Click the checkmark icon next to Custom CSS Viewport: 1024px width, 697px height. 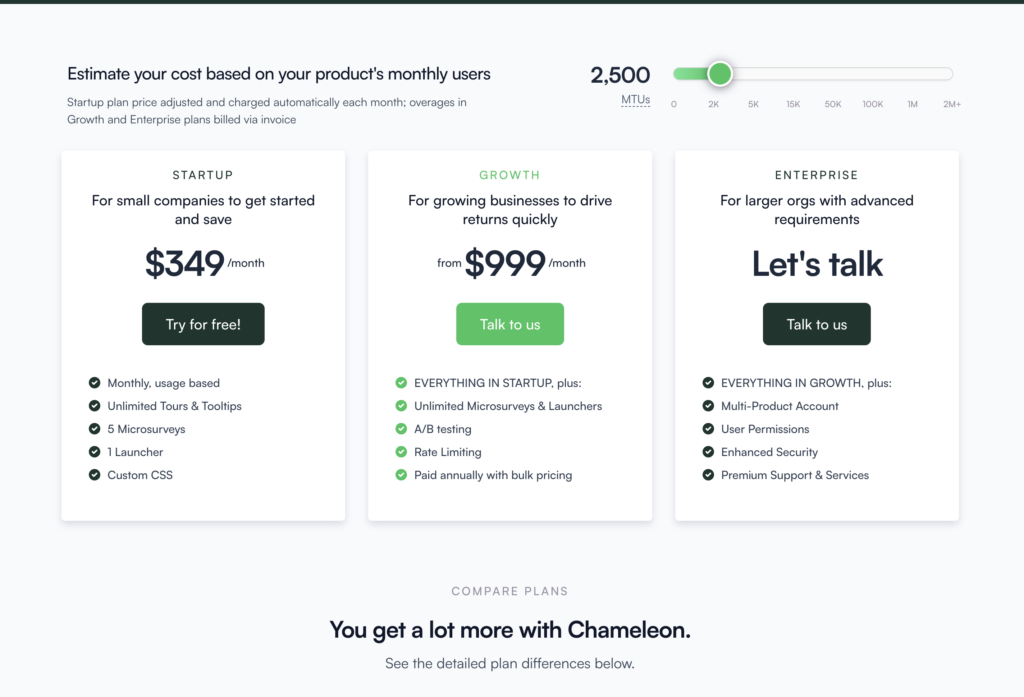(95, 475)
